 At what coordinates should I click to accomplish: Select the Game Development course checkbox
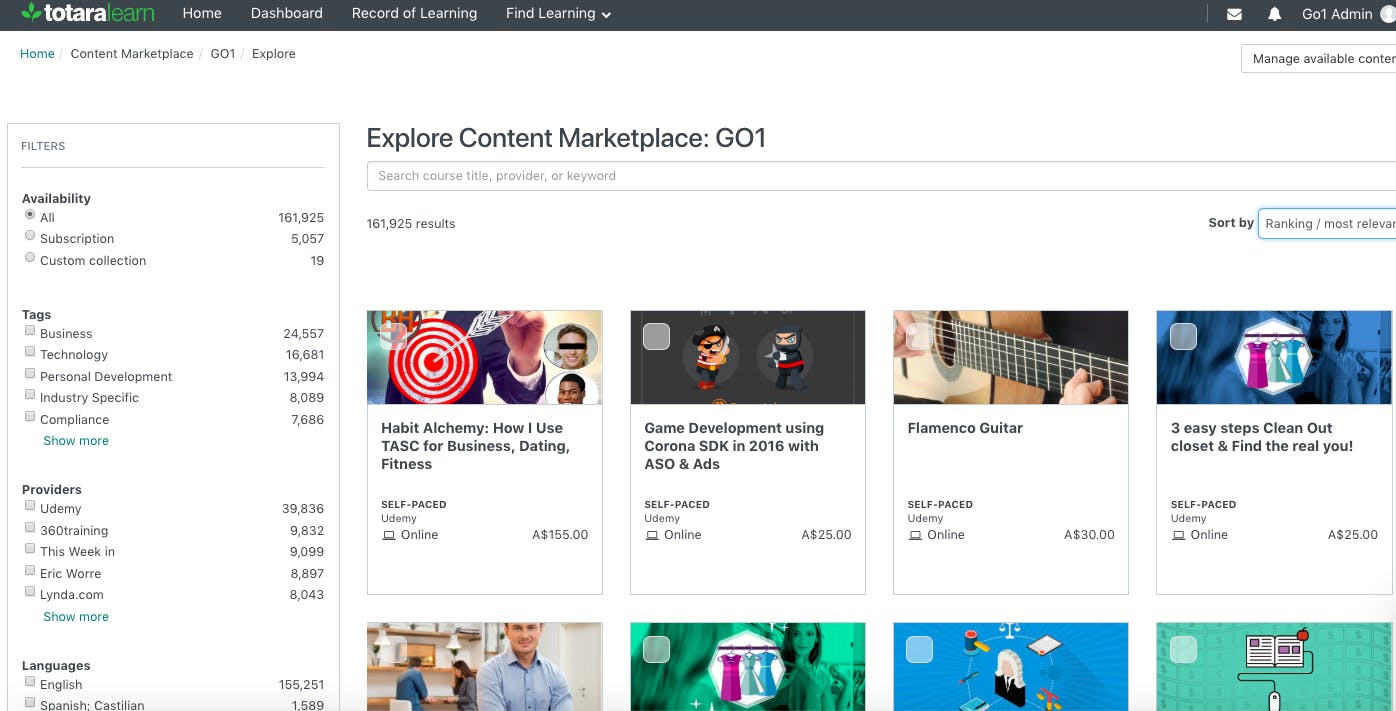pos(656,336)
